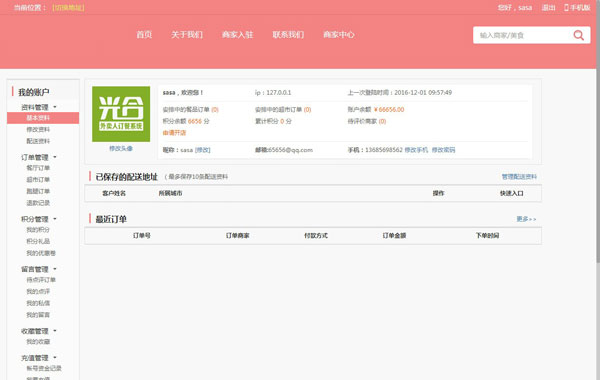Open the 管理配送资料 link
This screenshot has height=380, width=600.
coord(519,177)
